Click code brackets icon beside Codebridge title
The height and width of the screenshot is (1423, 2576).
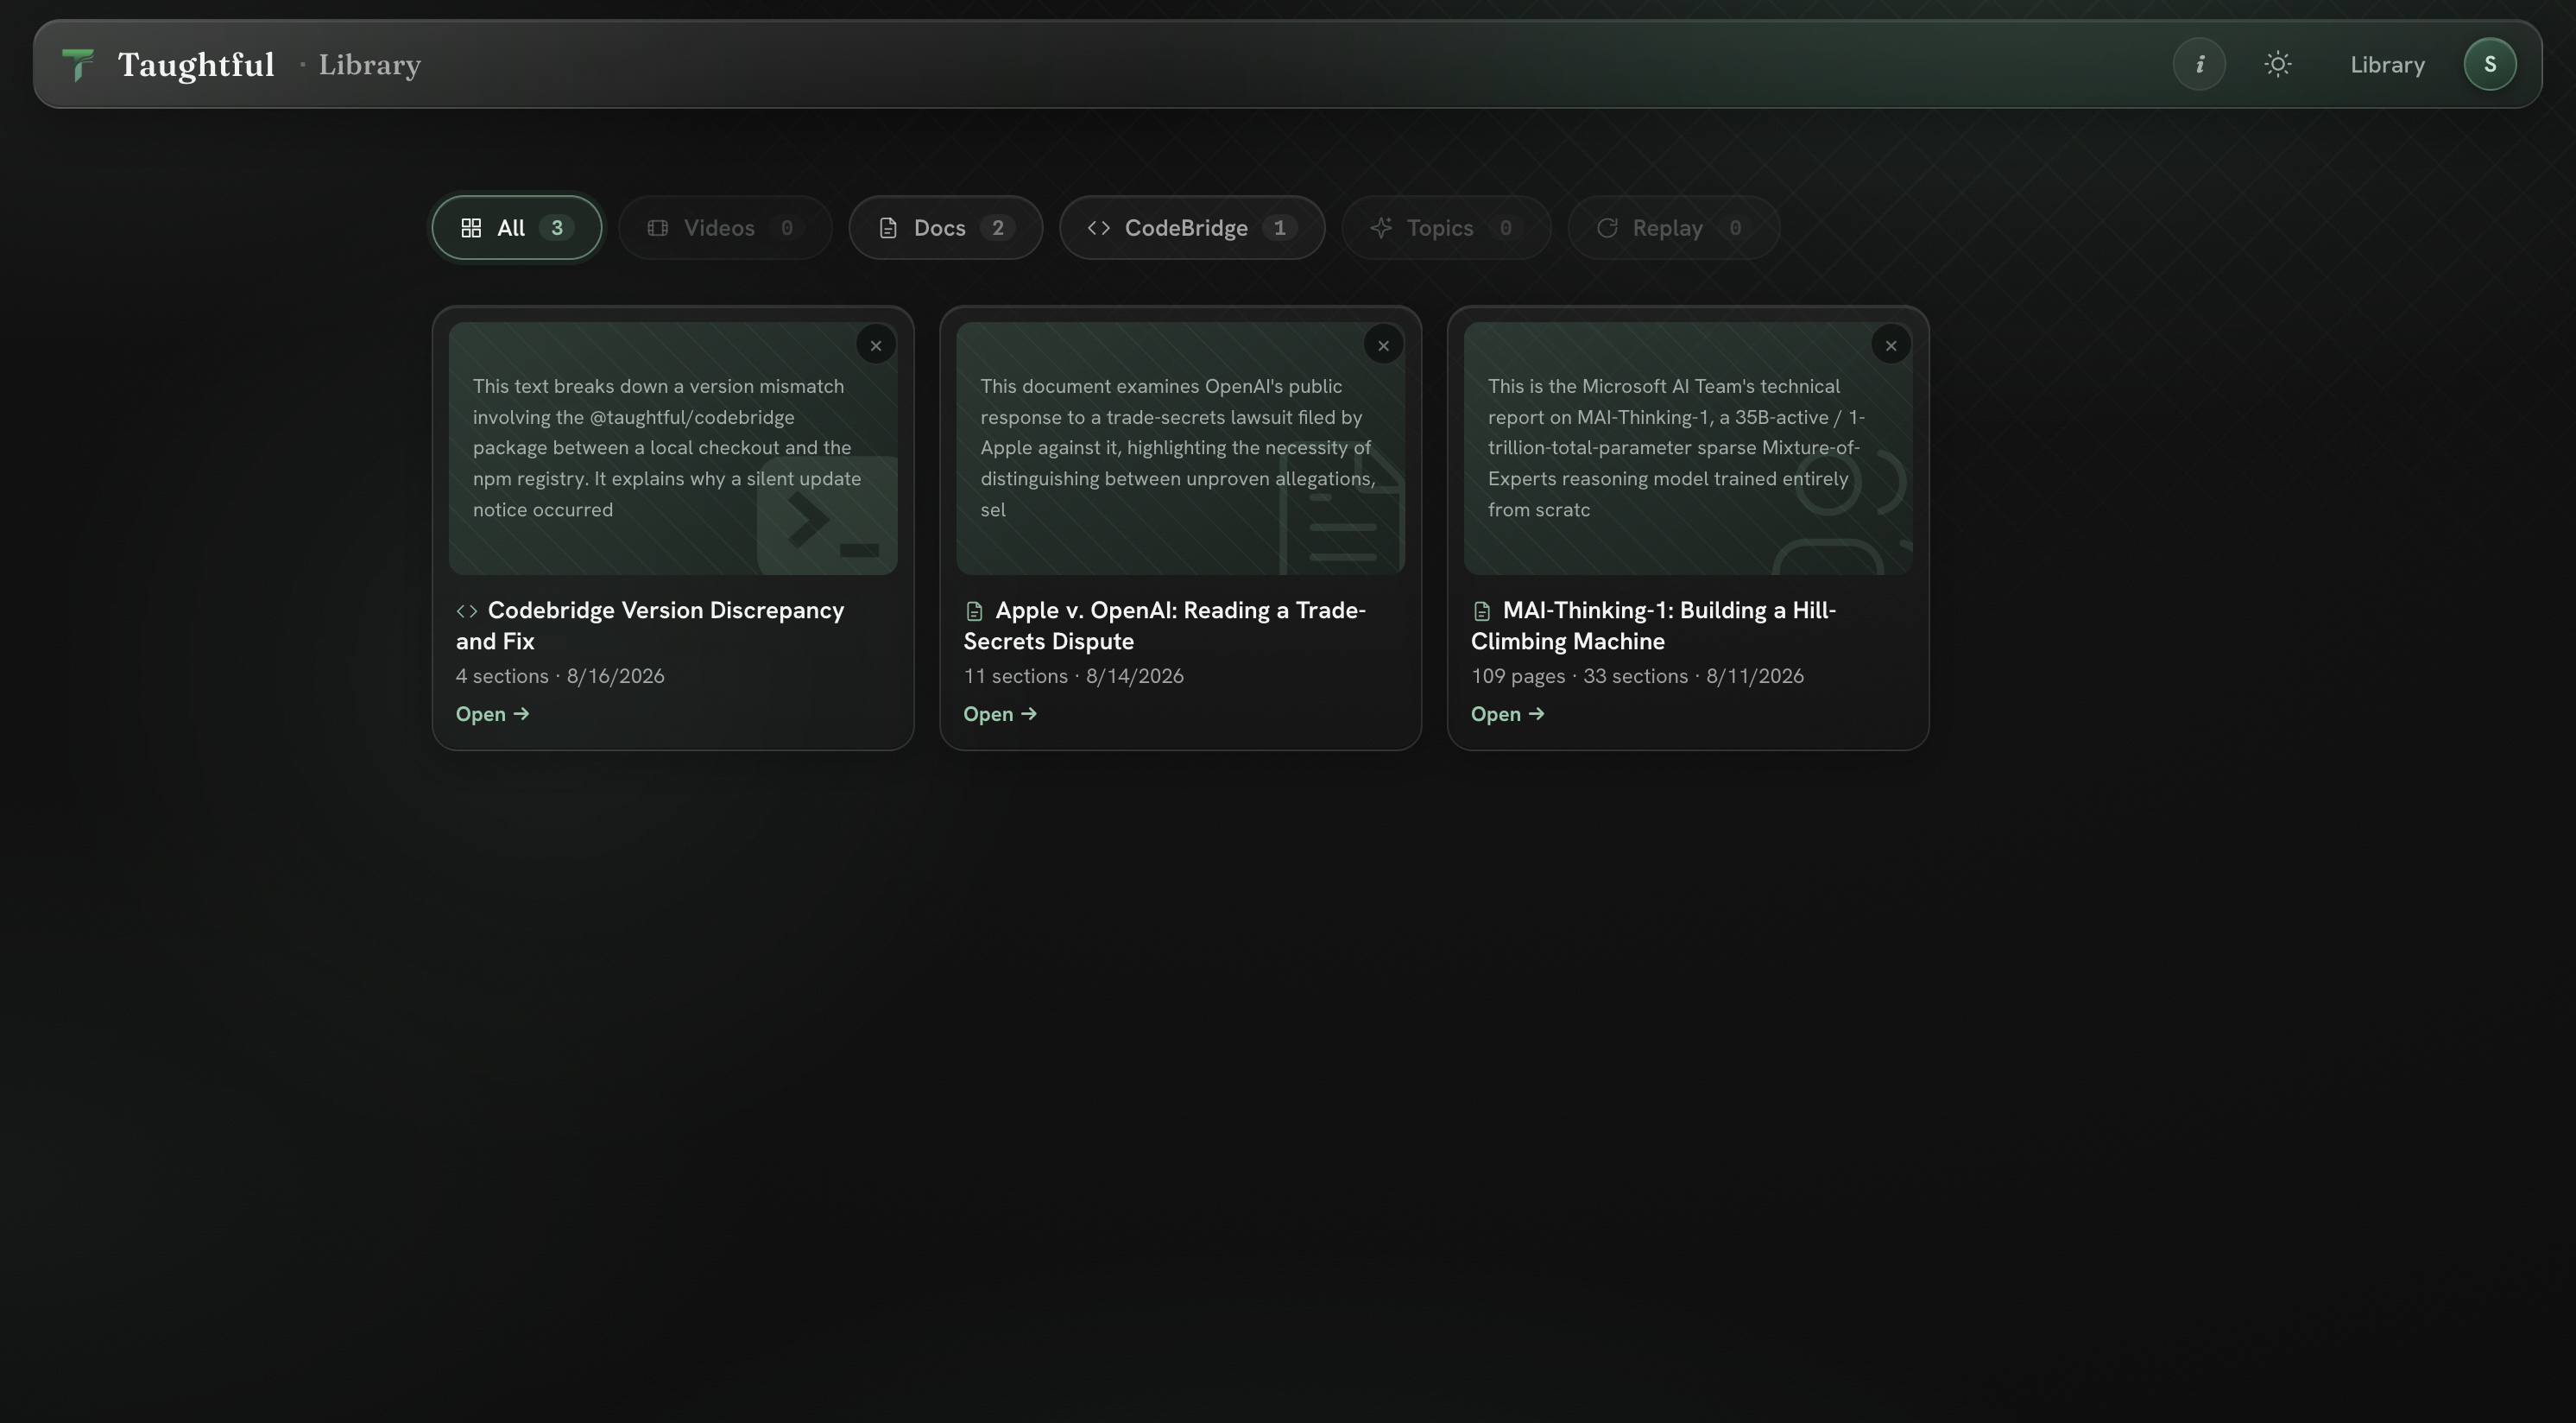(467, 611)
